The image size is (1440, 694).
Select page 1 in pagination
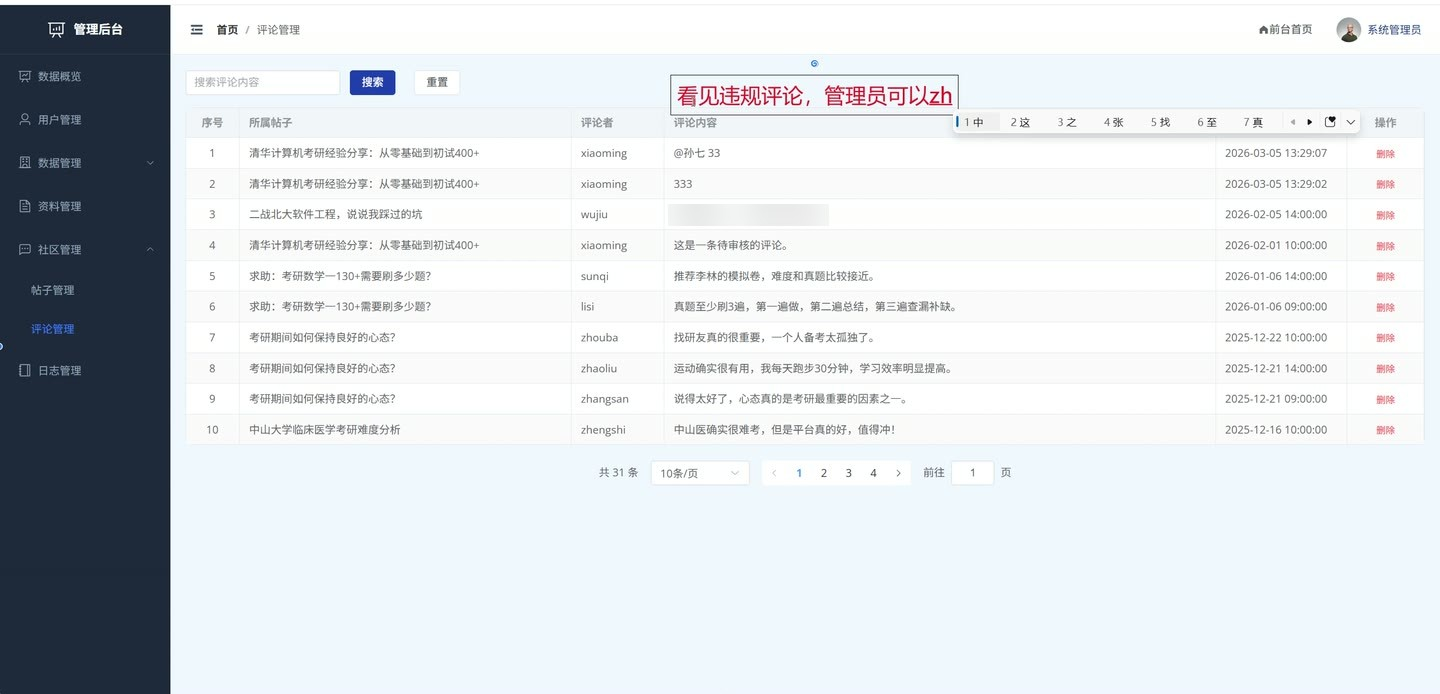799,473
